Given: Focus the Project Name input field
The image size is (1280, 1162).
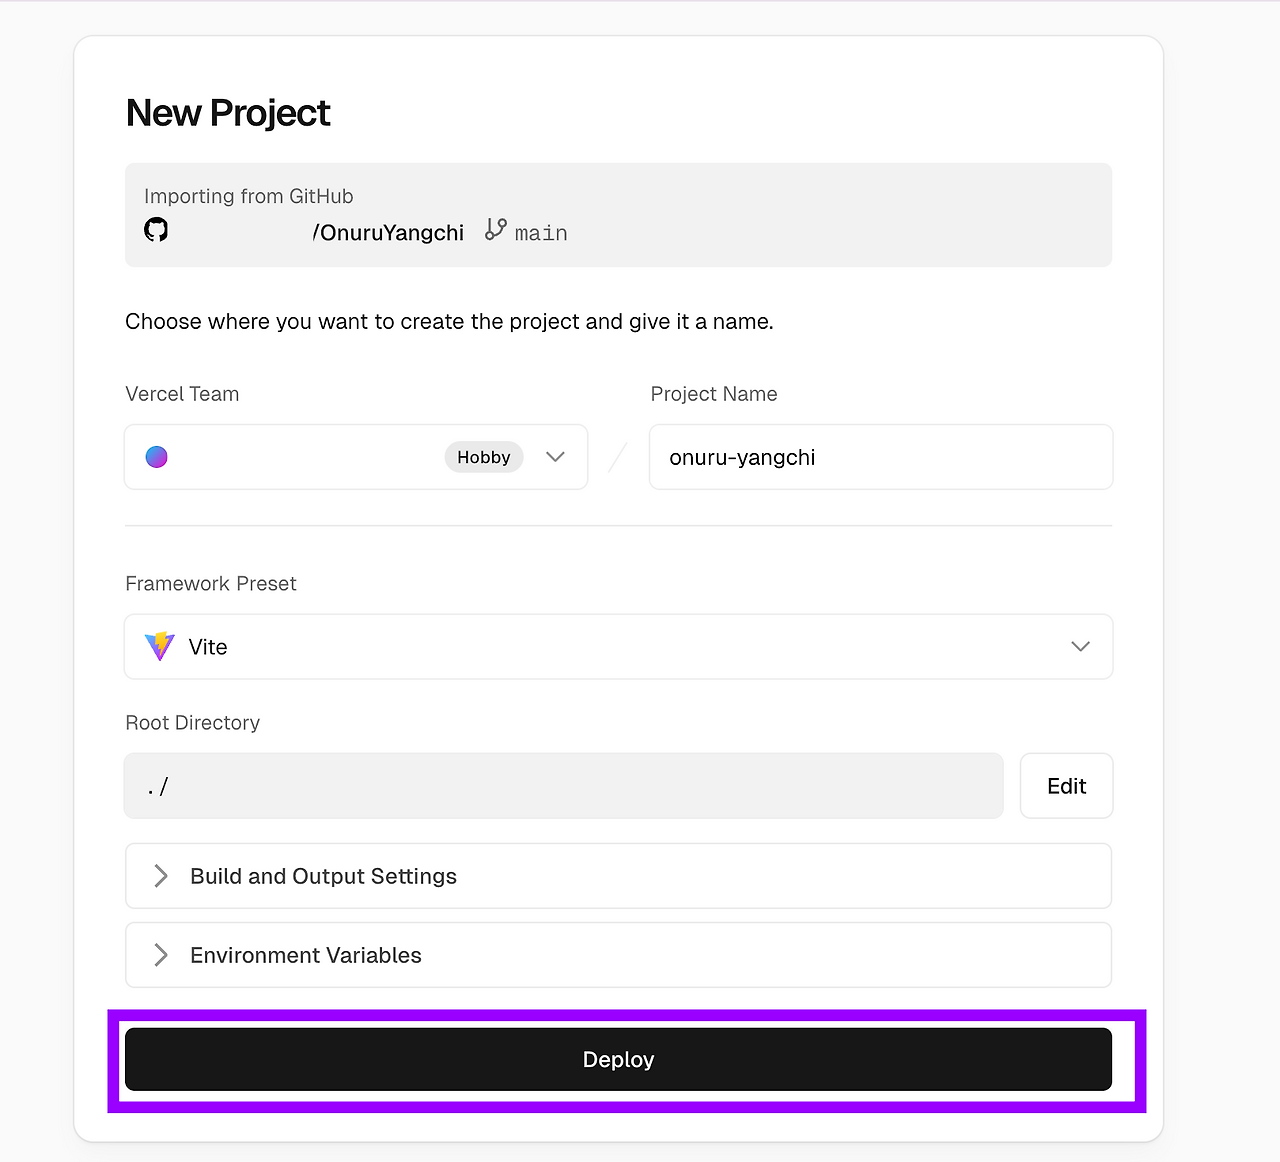Looking at the screenshot, I should [880, 457].
